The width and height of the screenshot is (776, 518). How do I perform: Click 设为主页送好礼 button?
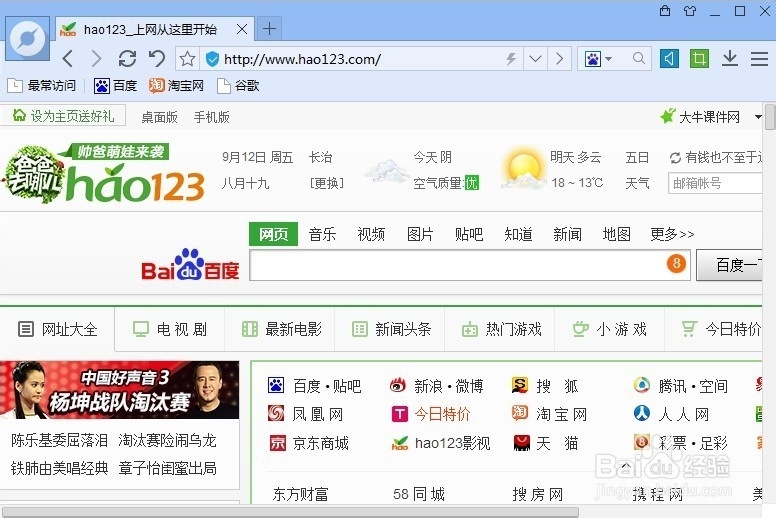point(63,116)
